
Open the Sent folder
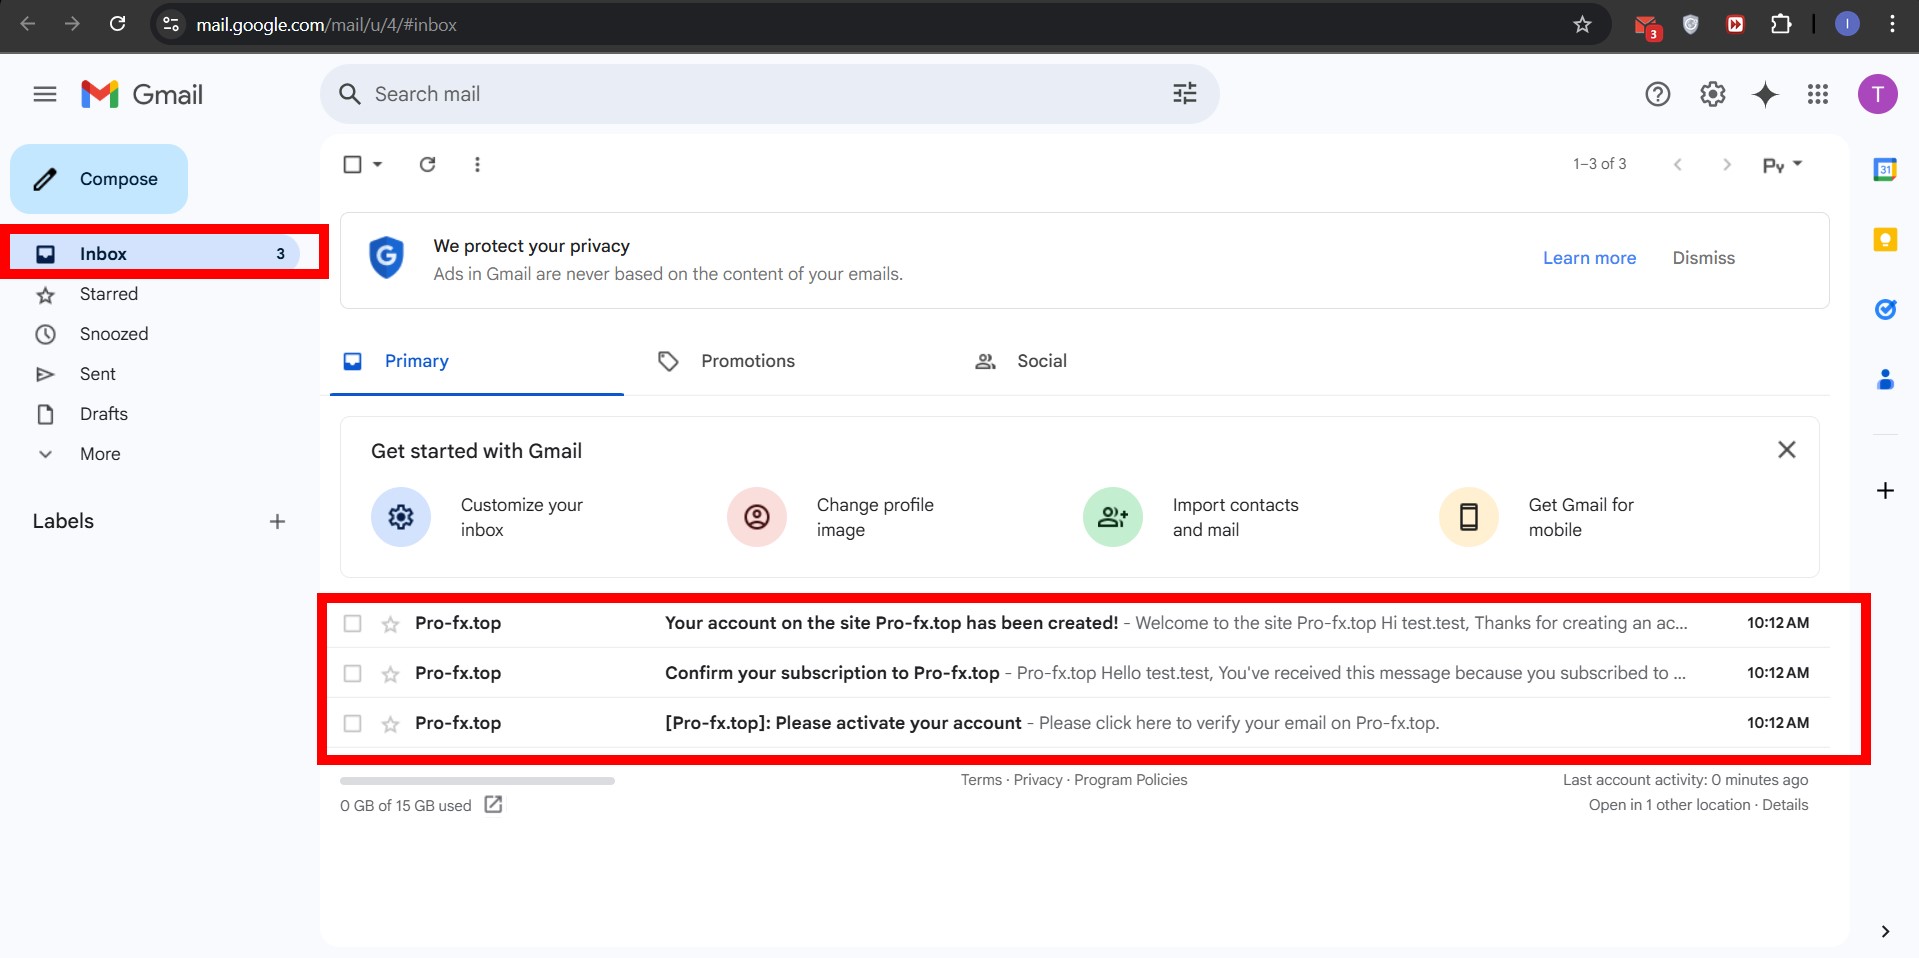pyautogui.click(x=98, y=374)
